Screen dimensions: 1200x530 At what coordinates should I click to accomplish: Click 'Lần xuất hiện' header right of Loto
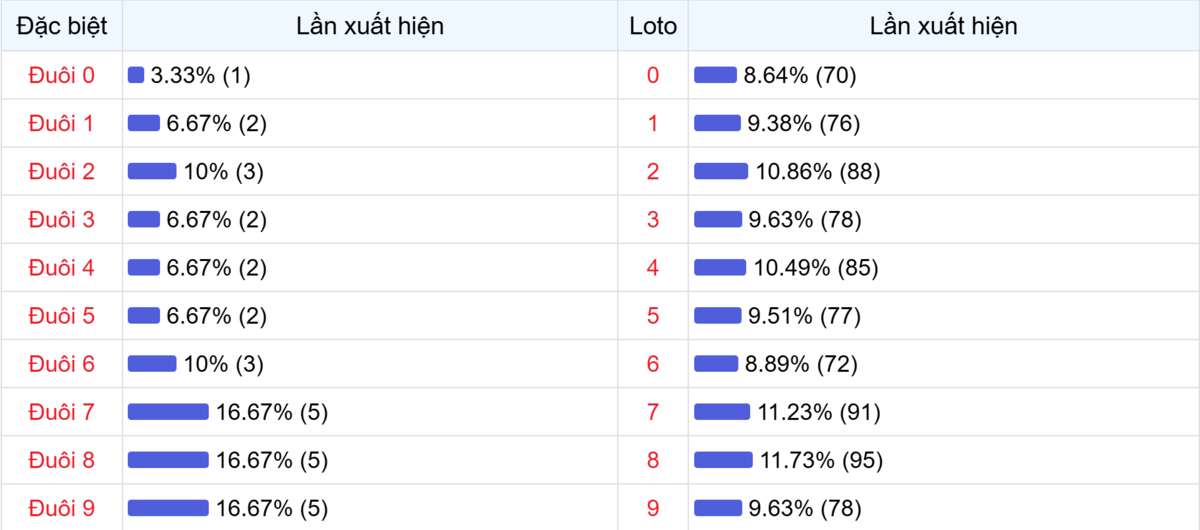pos(943,26)
